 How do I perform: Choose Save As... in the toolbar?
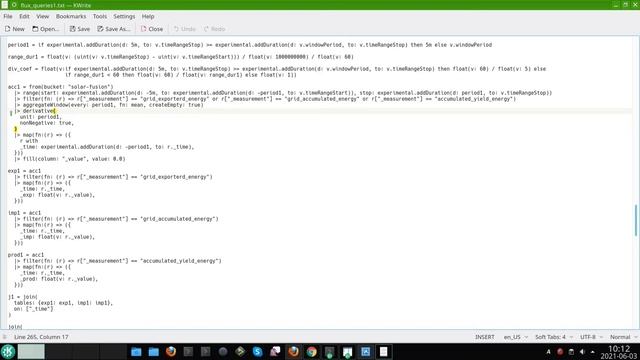point(114,29)
